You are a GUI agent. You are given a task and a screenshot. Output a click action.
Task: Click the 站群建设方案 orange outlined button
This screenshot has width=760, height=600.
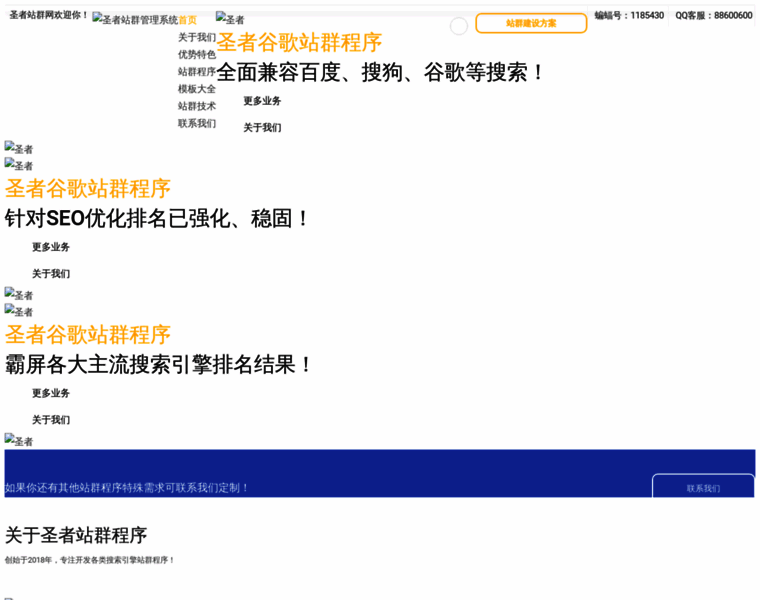(531, 23)
